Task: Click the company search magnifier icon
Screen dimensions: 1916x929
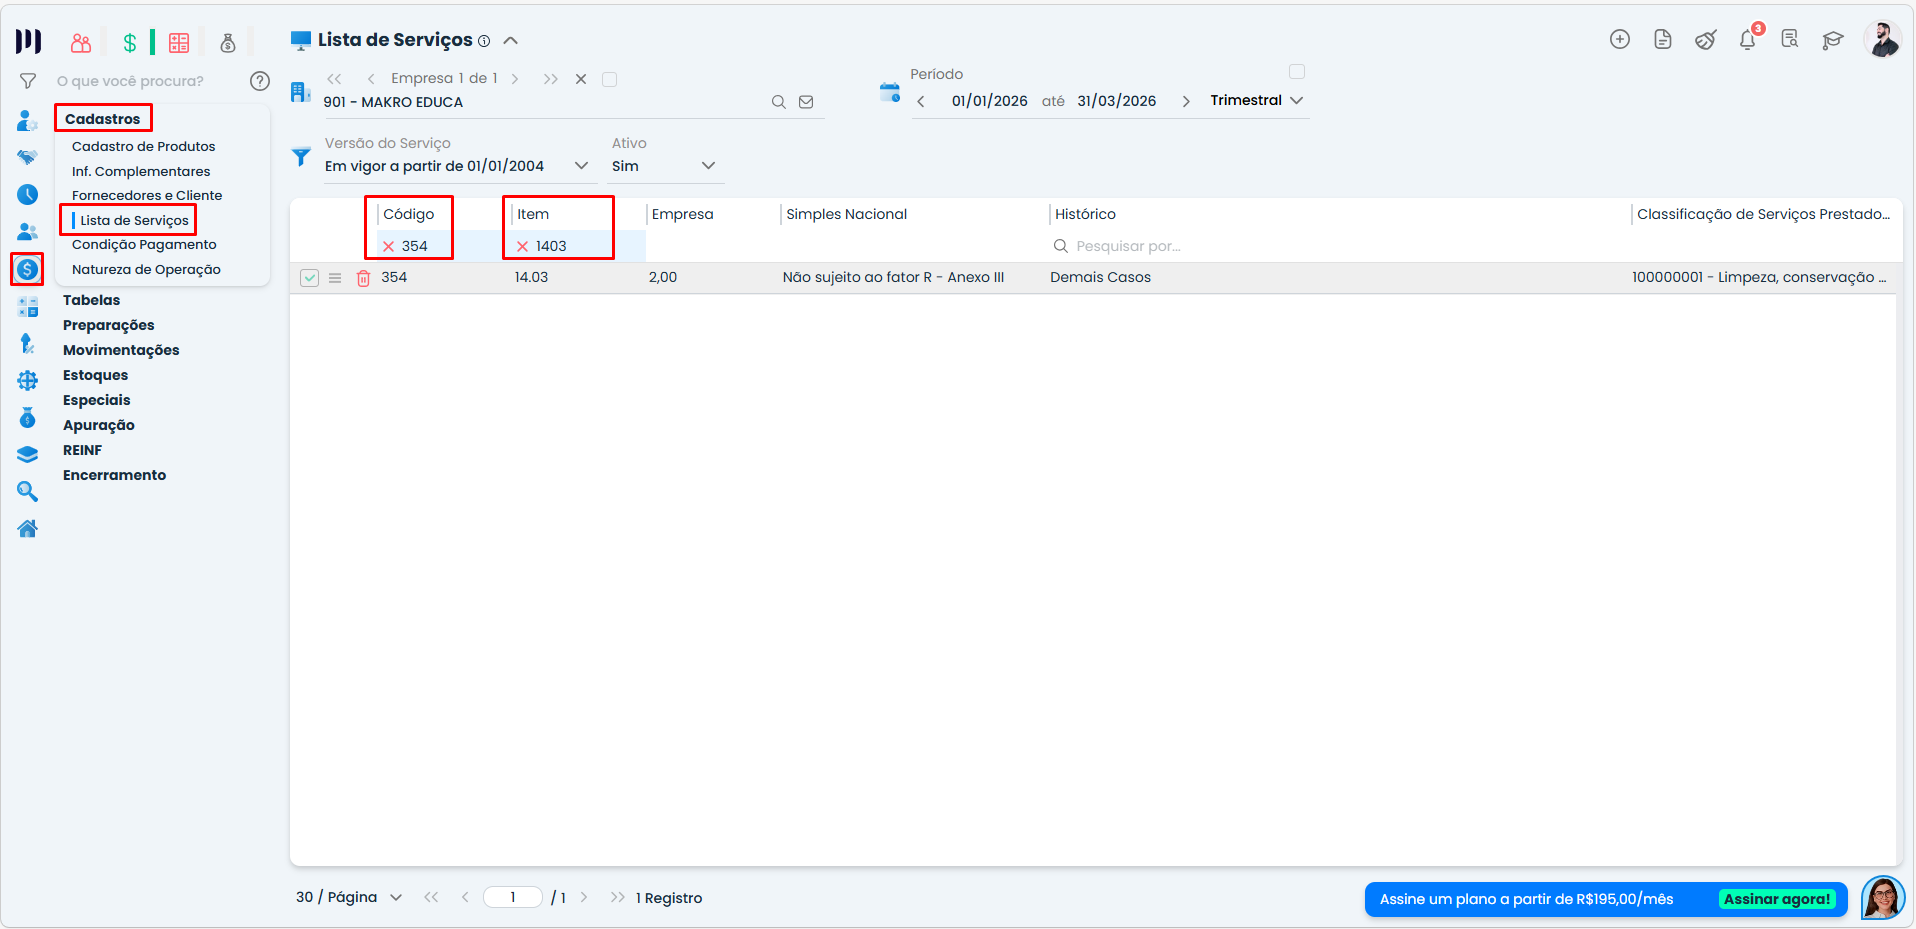Action: tap(778, 102)
